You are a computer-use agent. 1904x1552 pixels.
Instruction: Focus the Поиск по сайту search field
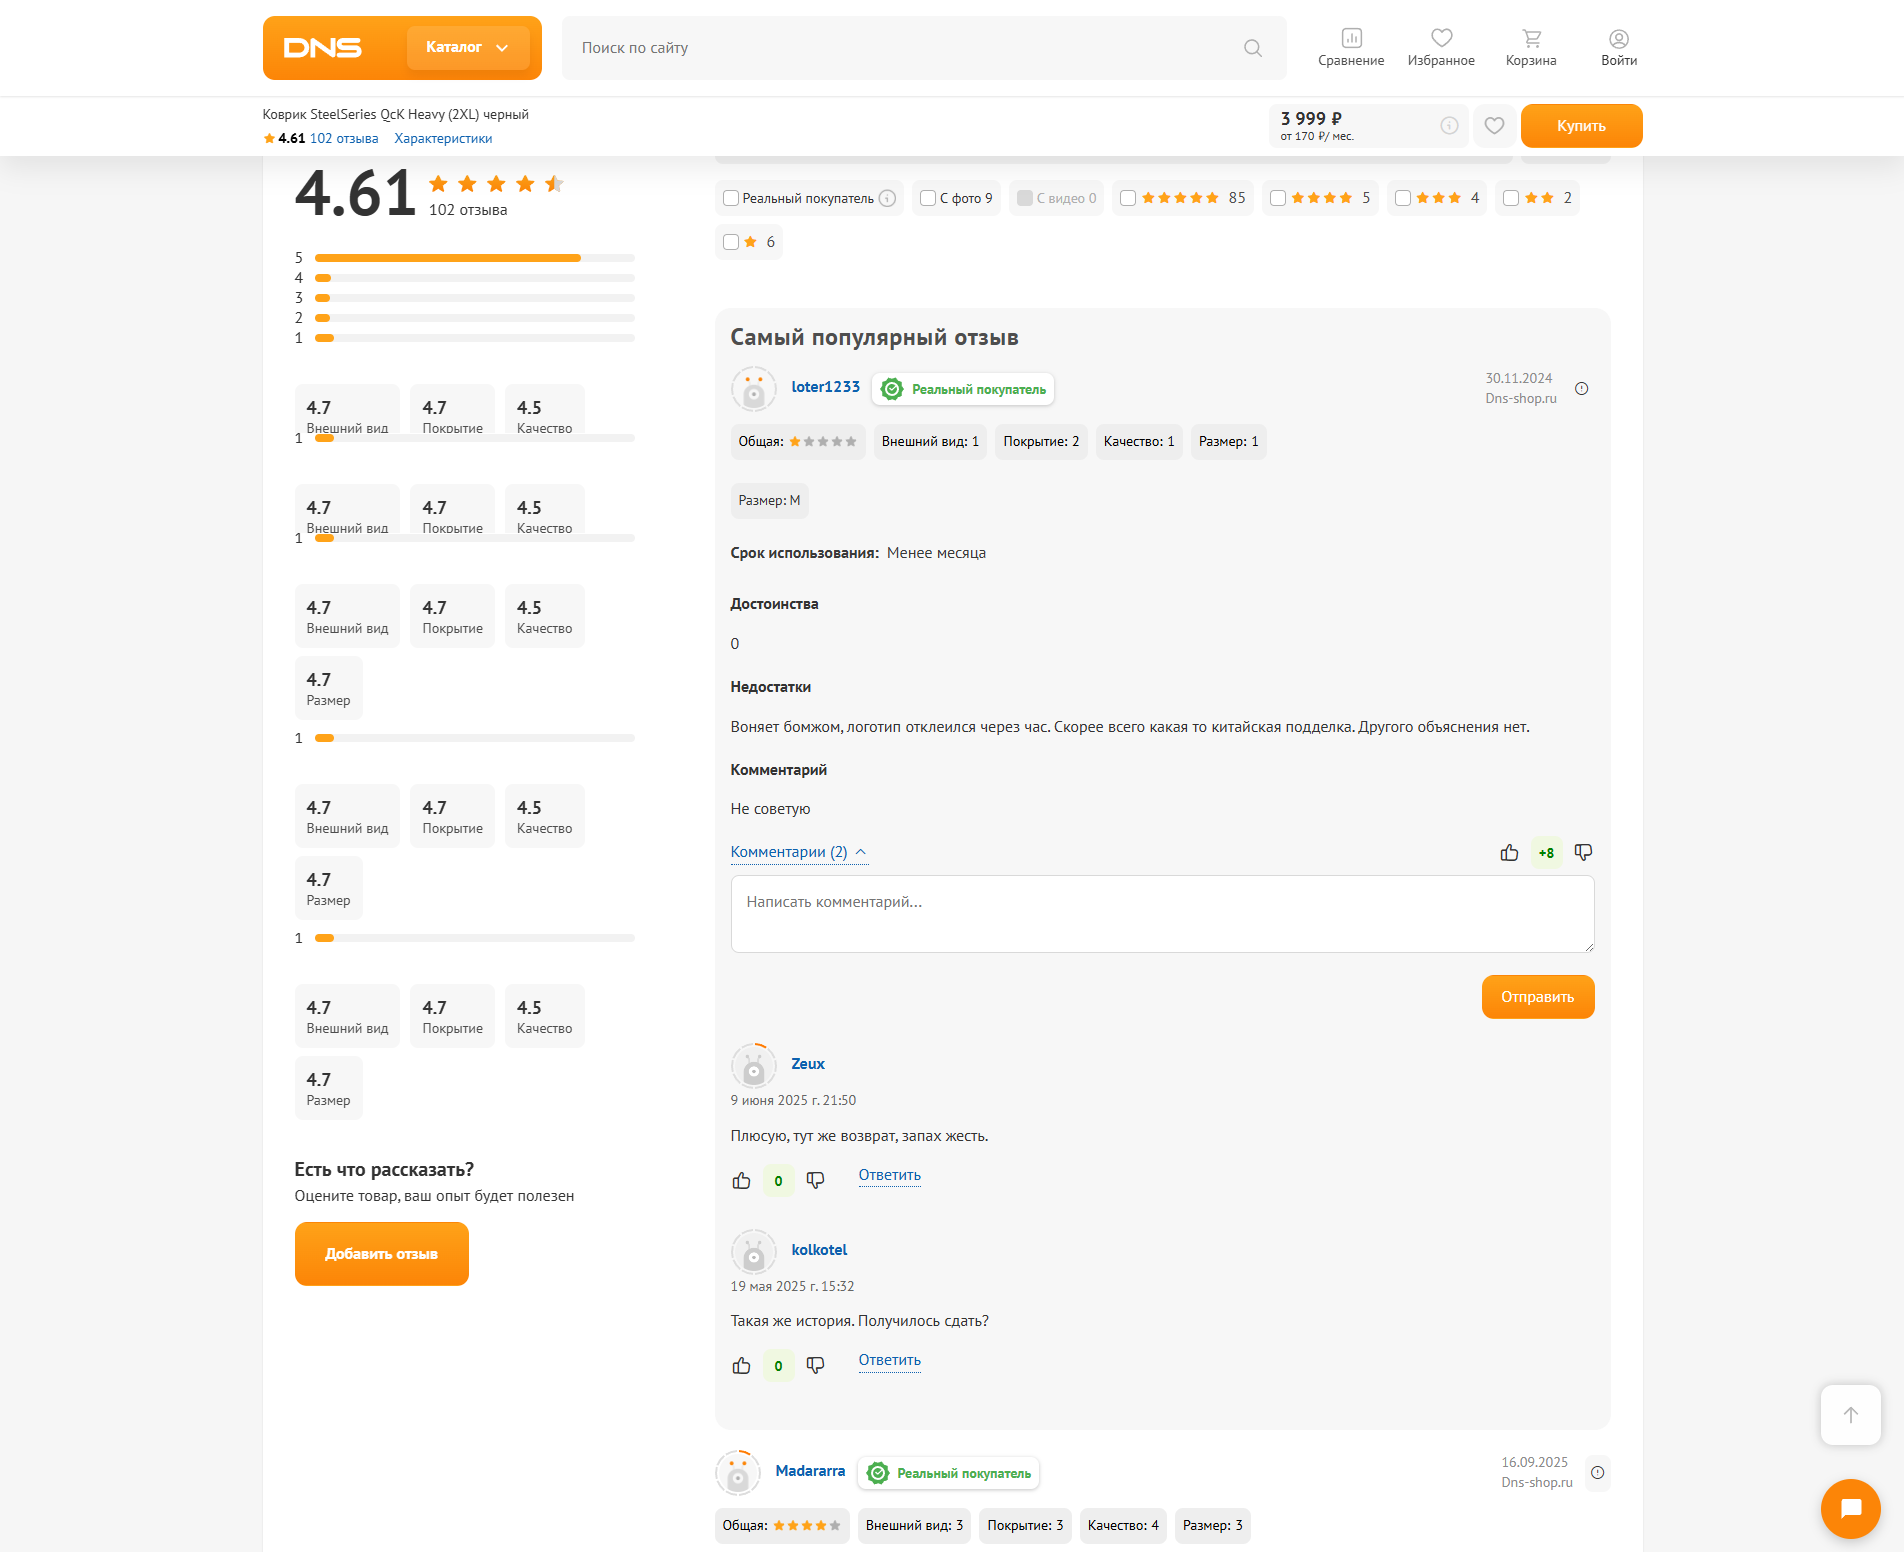(x=924, y=48)
